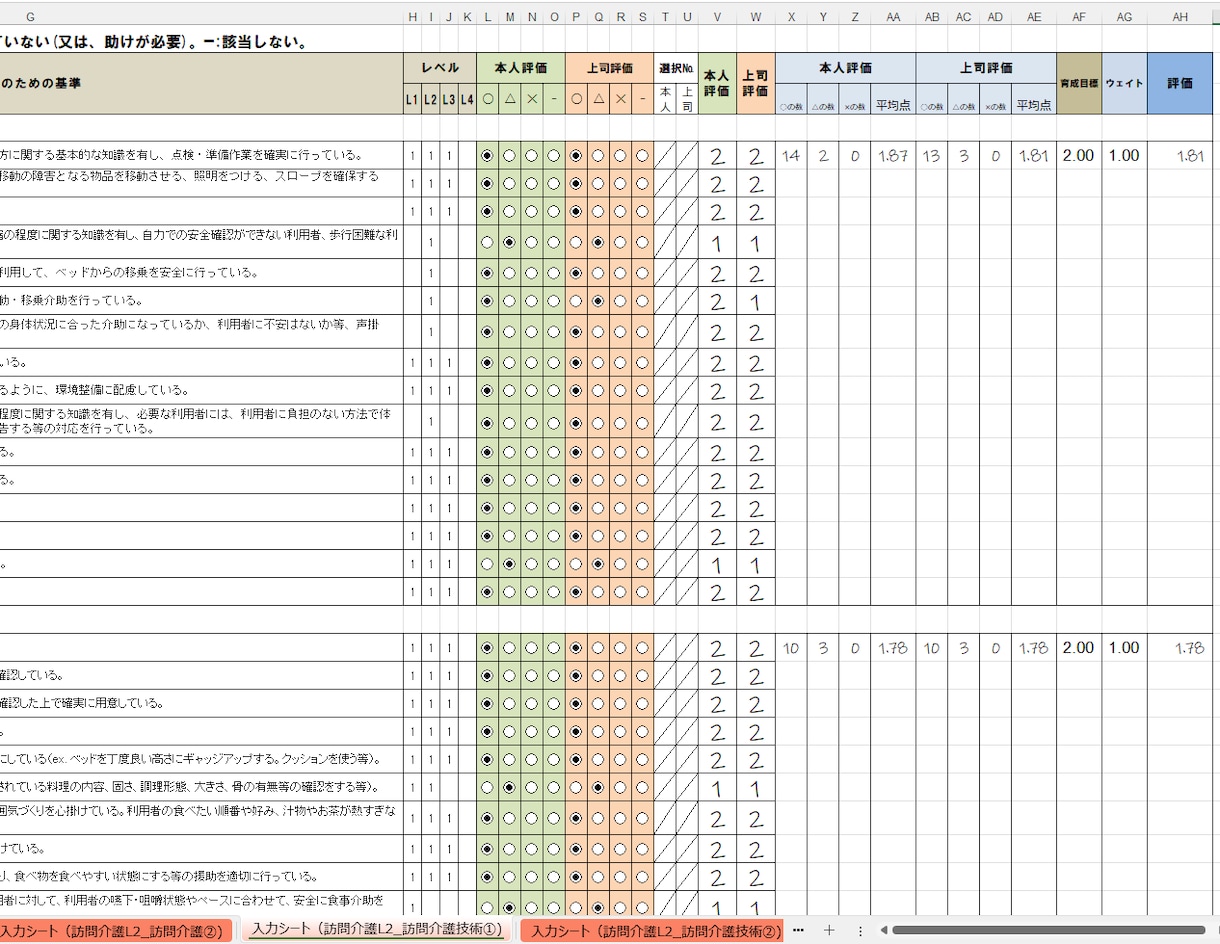Screen dimensions: 1220x944
Task: Select the L1 level header cell
Action: click(412, 100)
